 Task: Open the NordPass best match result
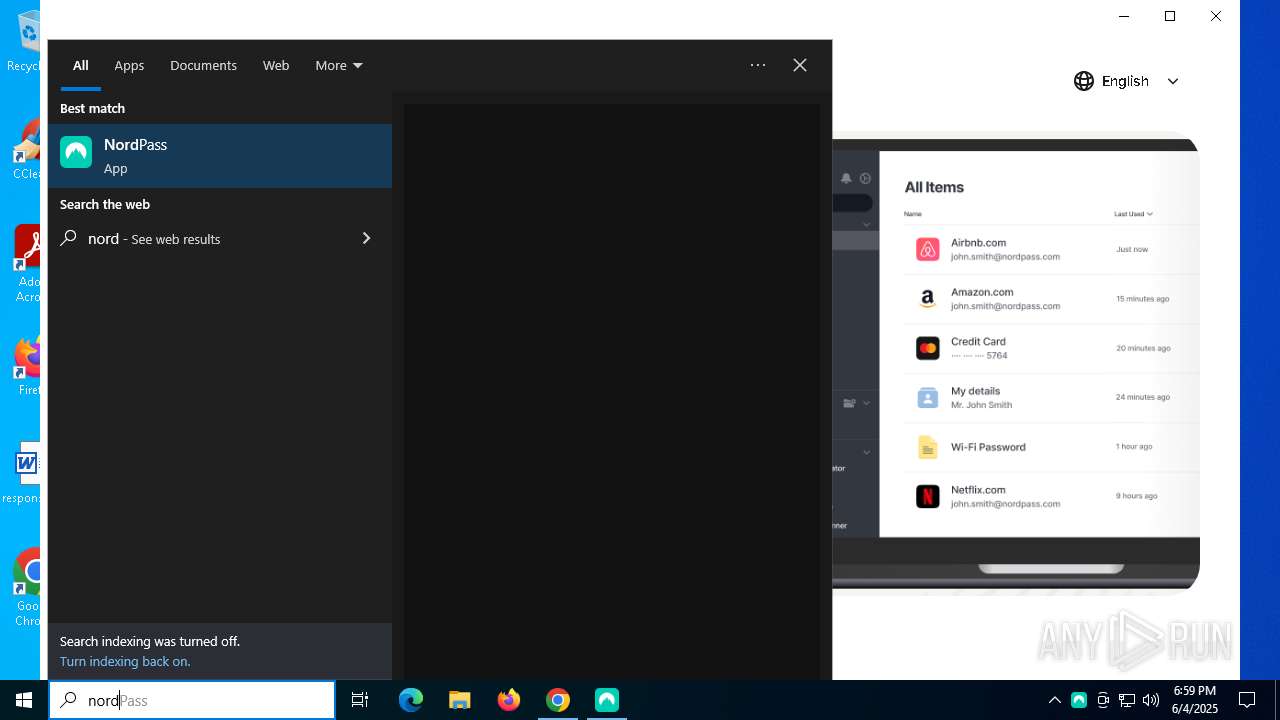point(220,156)
